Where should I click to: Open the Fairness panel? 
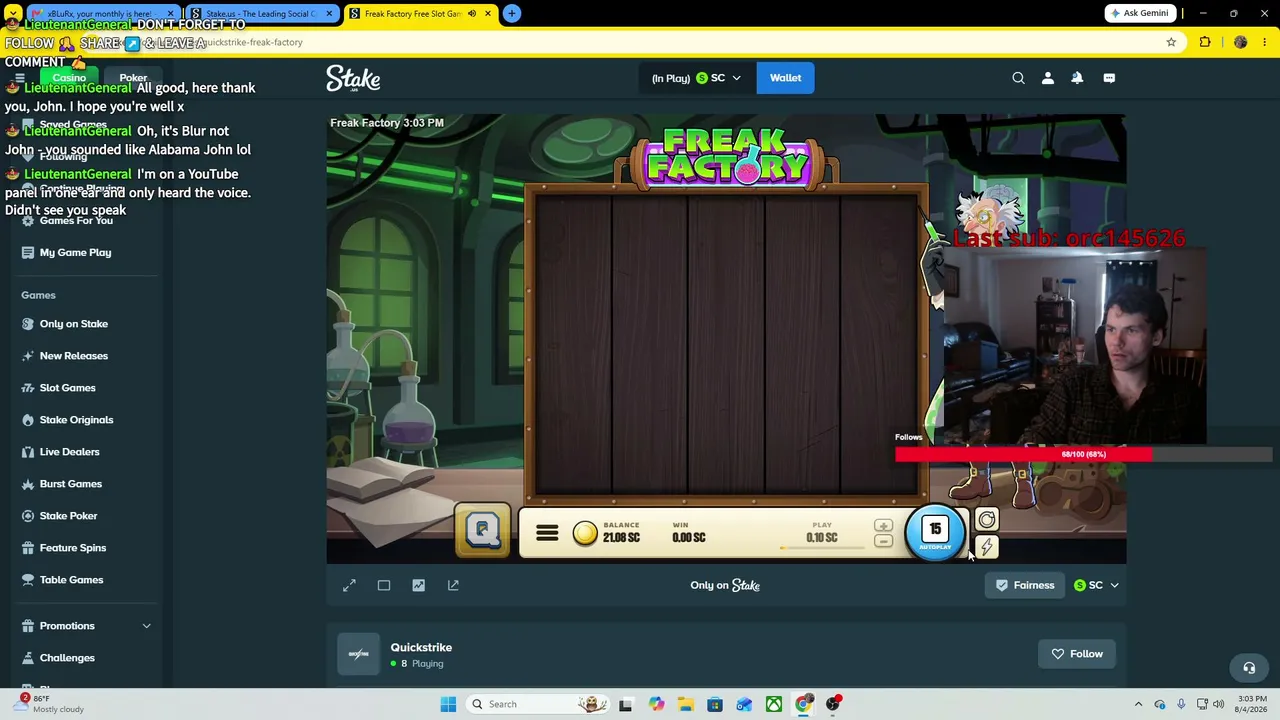(x=1025, y=585)
